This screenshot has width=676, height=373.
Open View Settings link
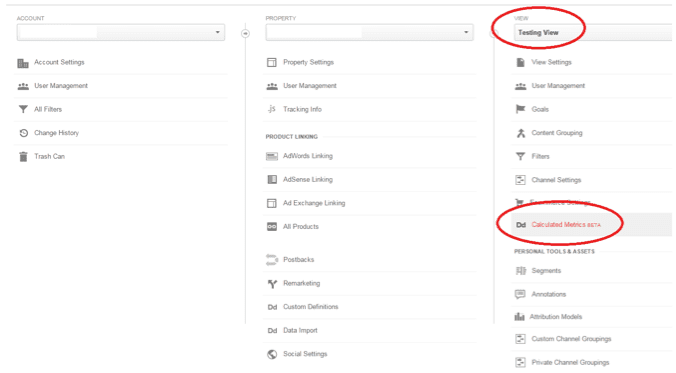(551, 62)
